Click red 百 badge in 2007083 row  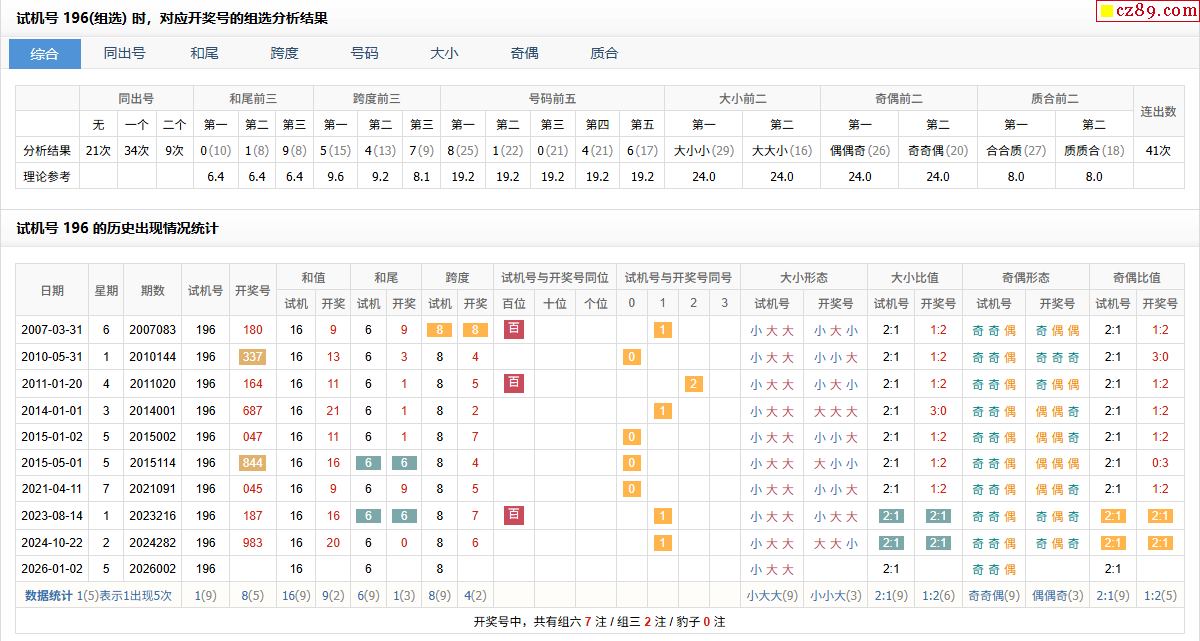514,329
